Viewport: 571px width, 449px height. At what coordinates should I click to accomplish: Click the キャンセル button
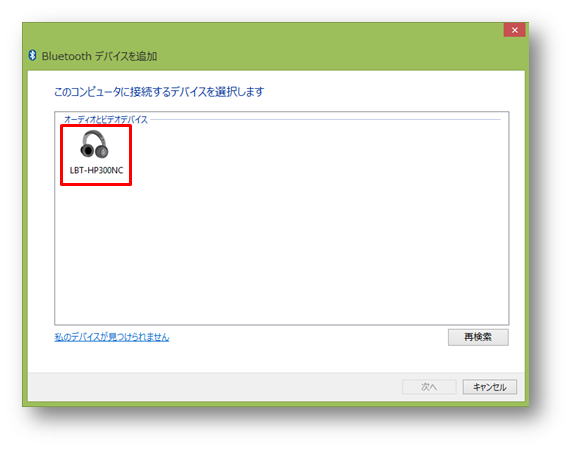(489, 387)
